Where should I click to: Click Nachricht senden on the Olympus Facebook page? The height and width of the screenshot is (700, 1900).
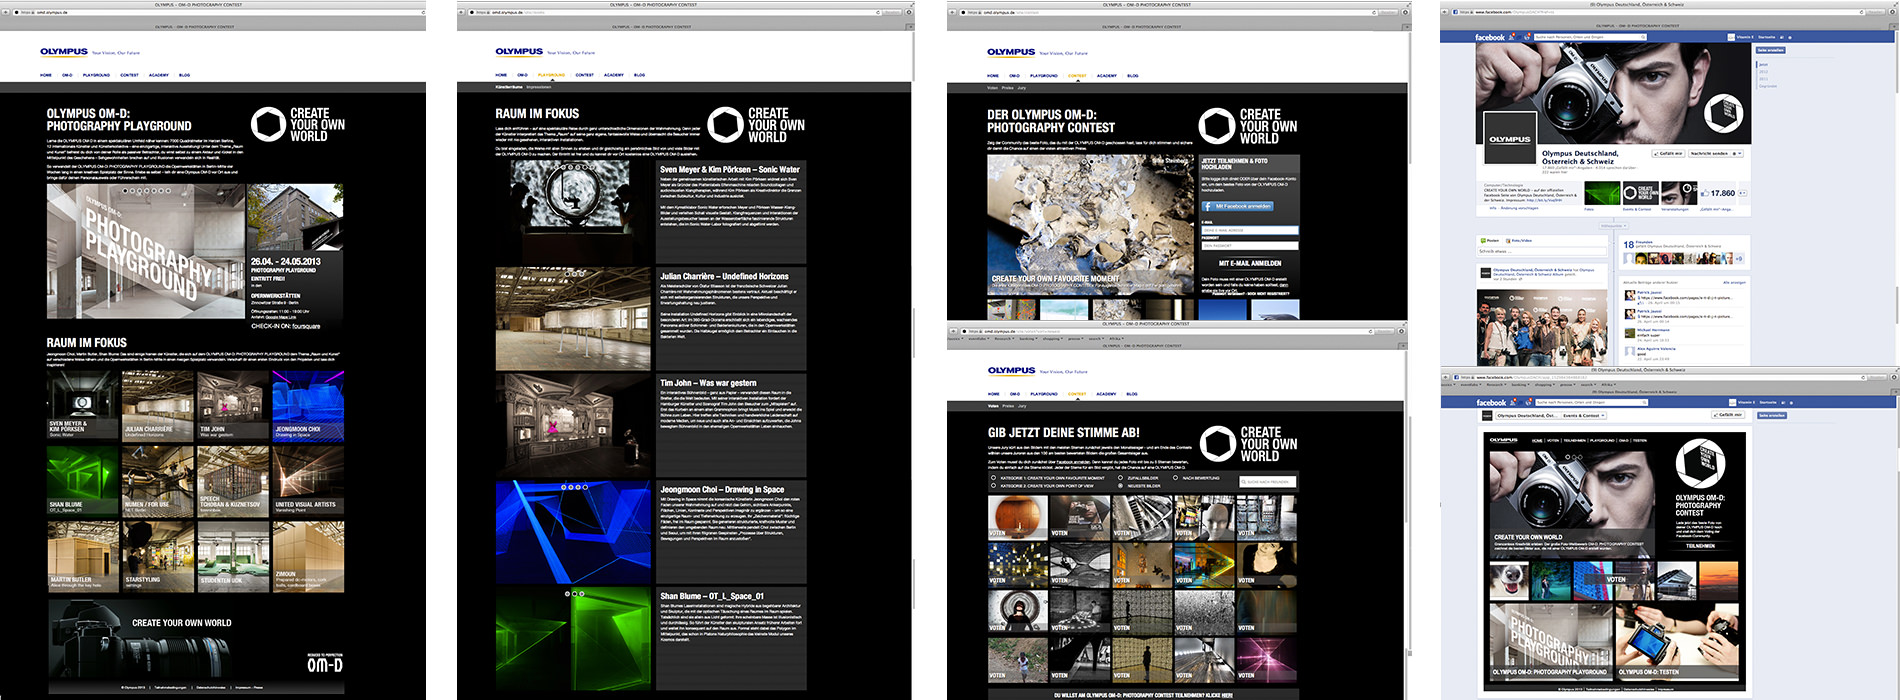click(x=1708, y=154)
